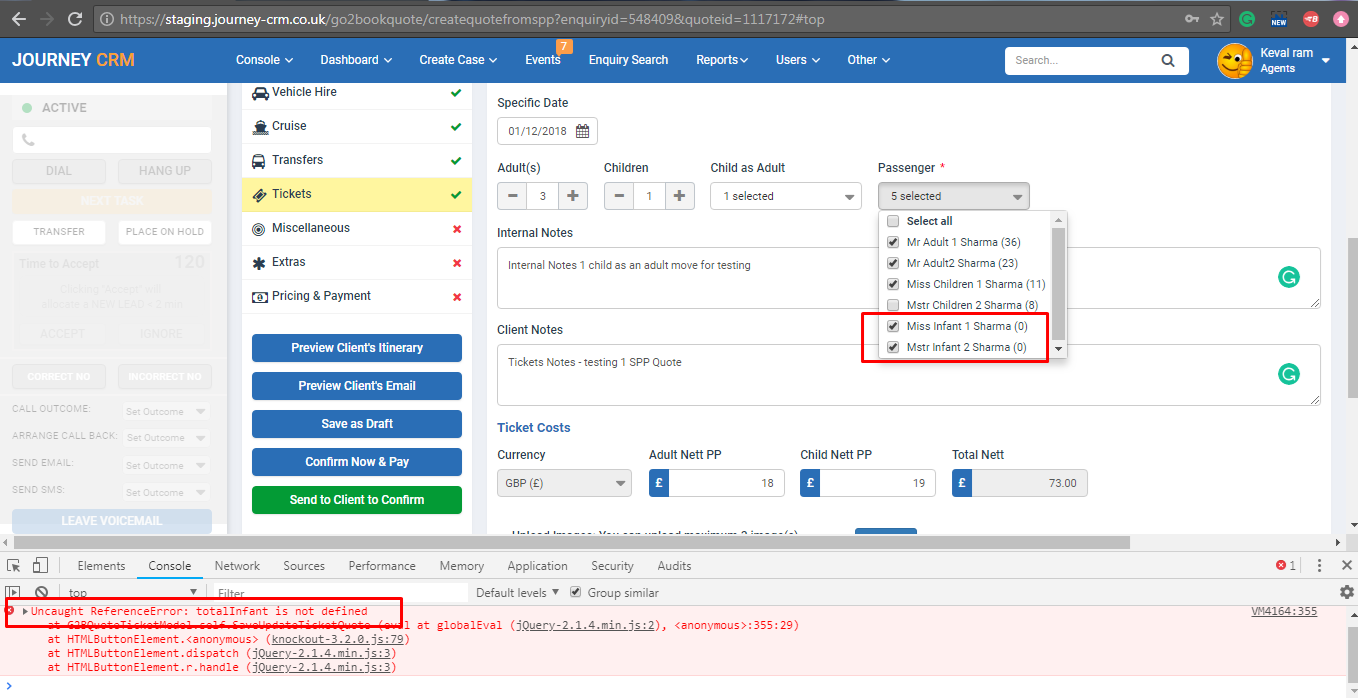Bookmark this page with the star icon
Screen dimensions: 1358x698
[x=1217, y=19]
